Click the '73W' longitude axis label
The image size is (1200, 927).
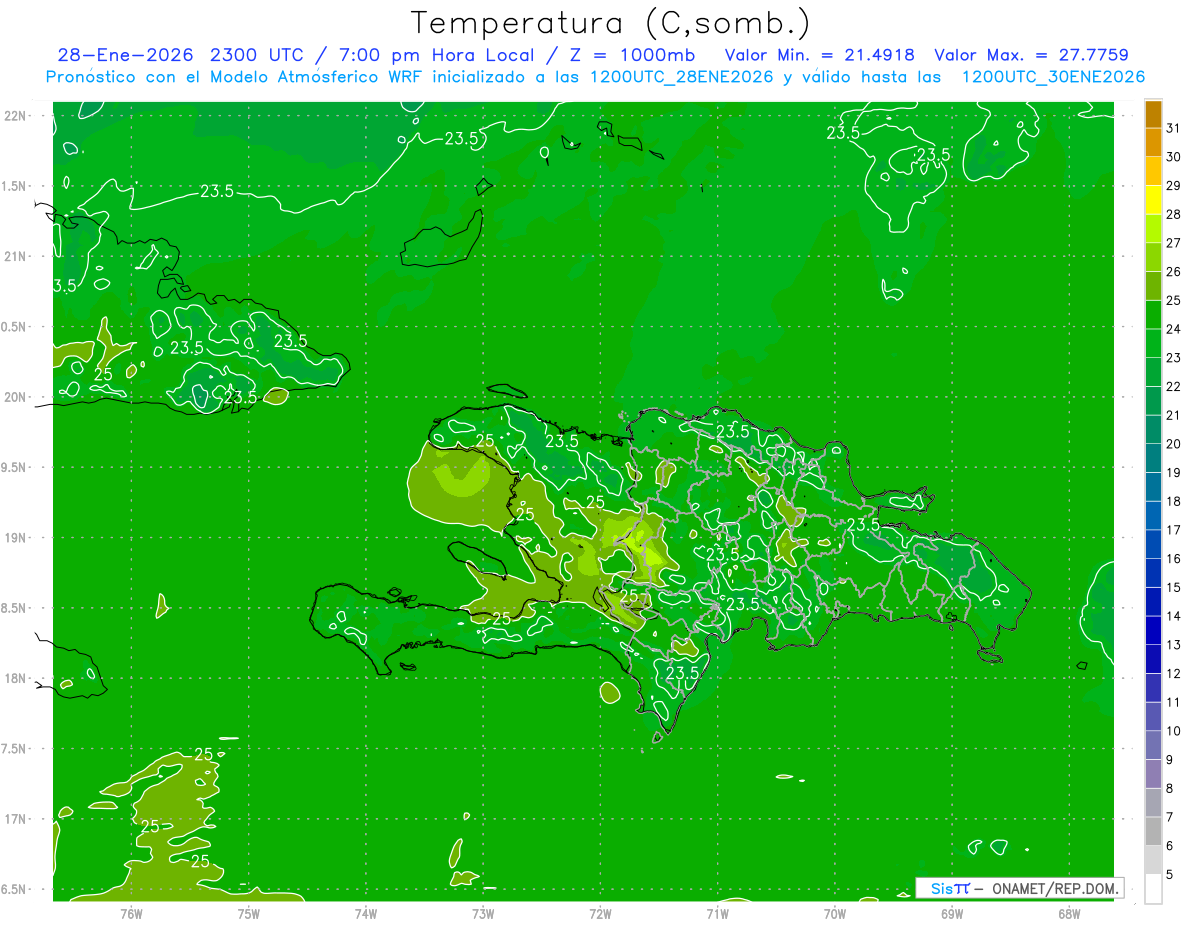483,913
